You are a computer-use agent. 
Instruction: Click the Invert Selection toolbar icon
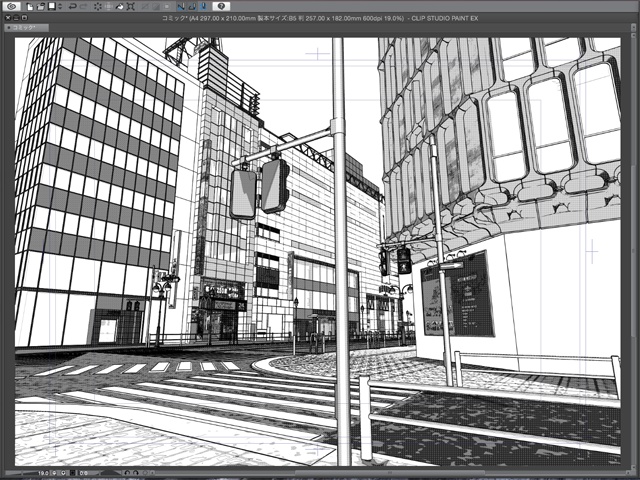coord(156,7)
